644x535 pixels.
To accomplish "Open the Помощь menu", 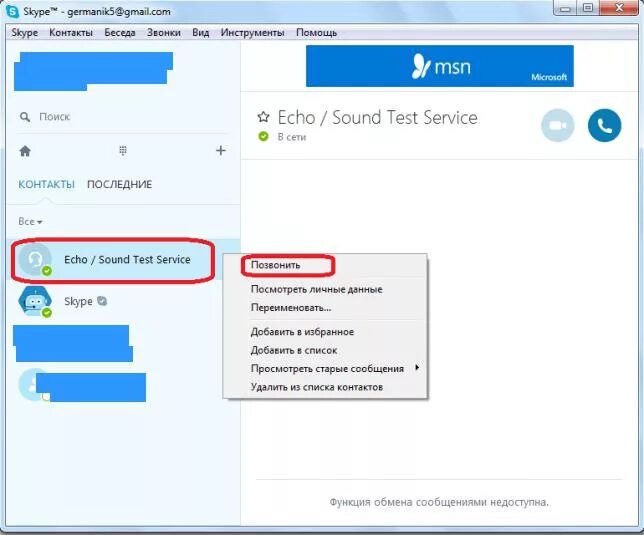I will [316, 32].
